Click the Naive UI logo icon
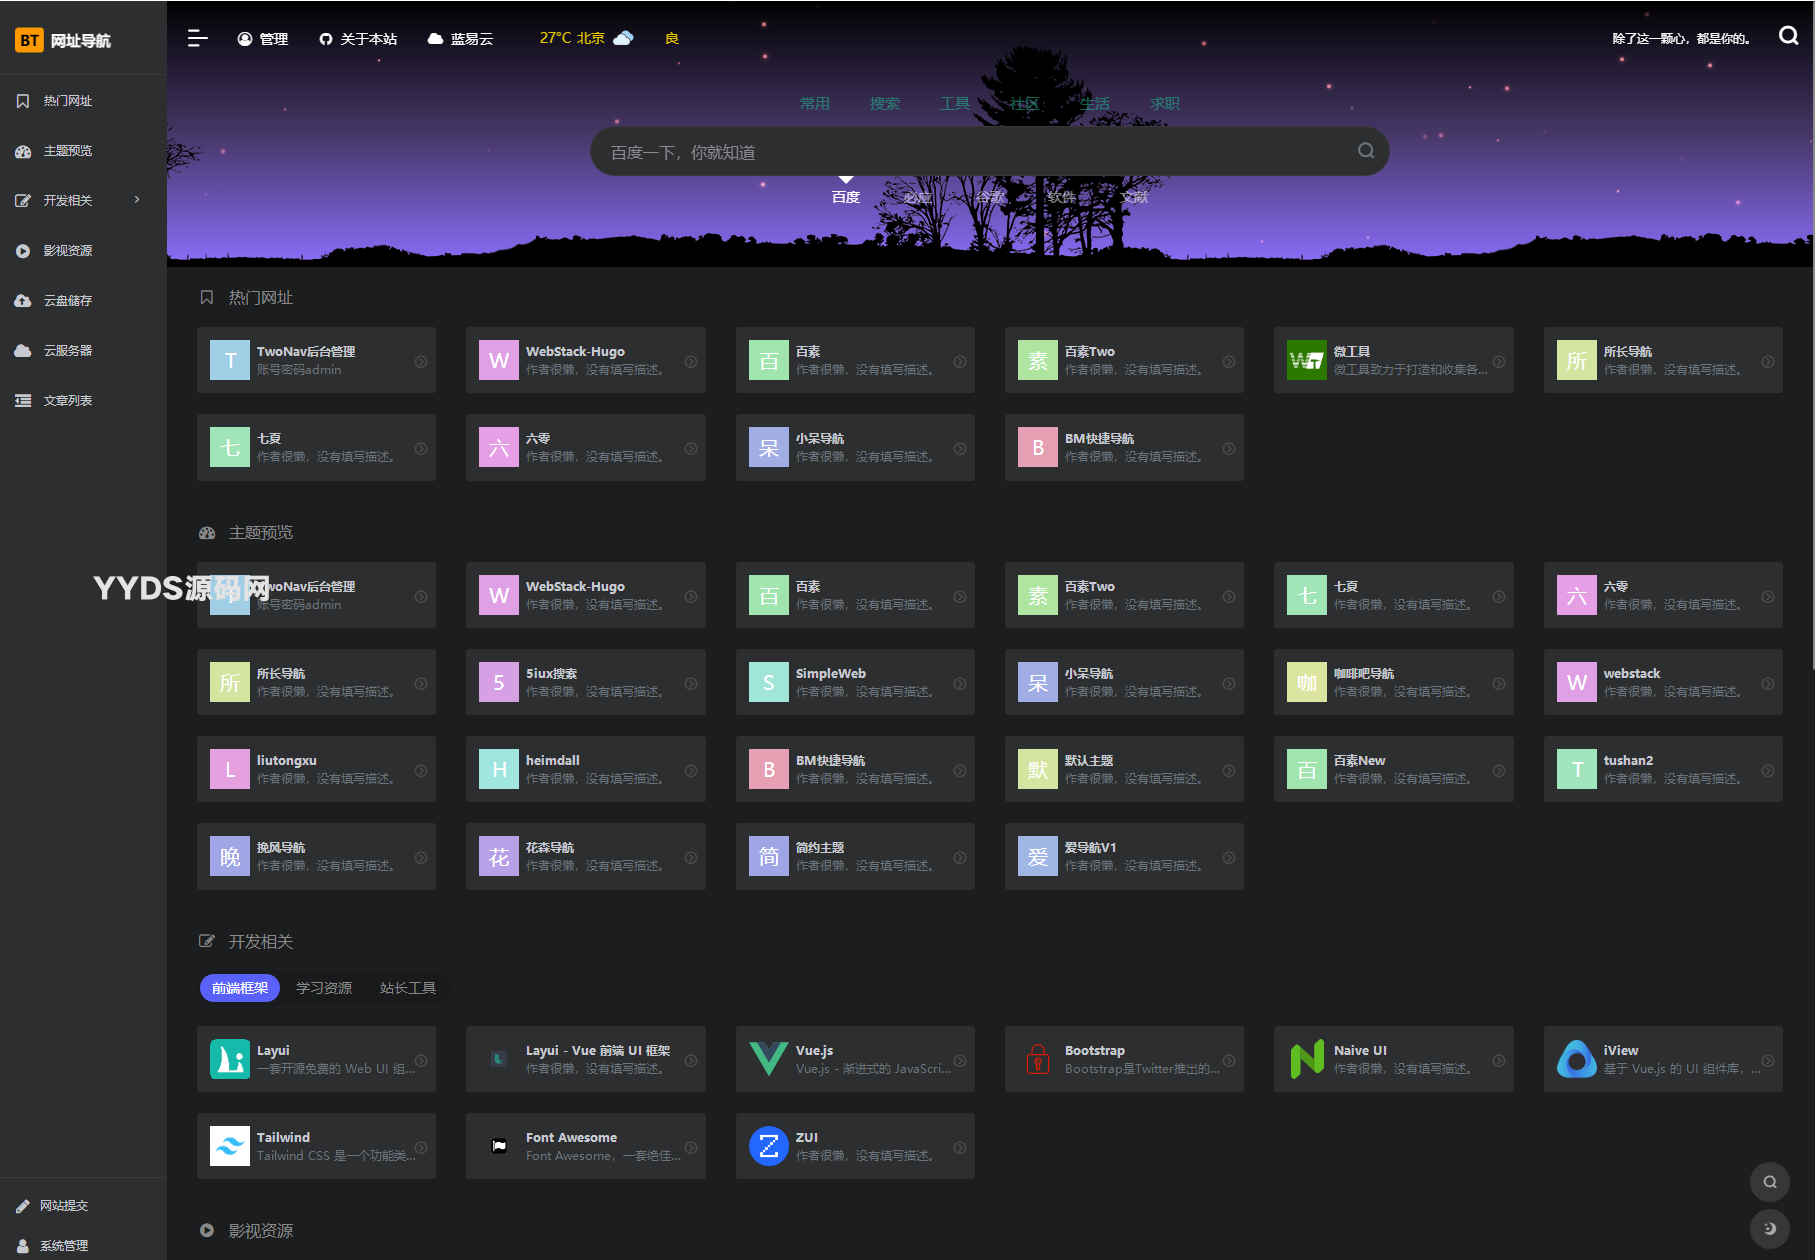 [1306, 1059]
